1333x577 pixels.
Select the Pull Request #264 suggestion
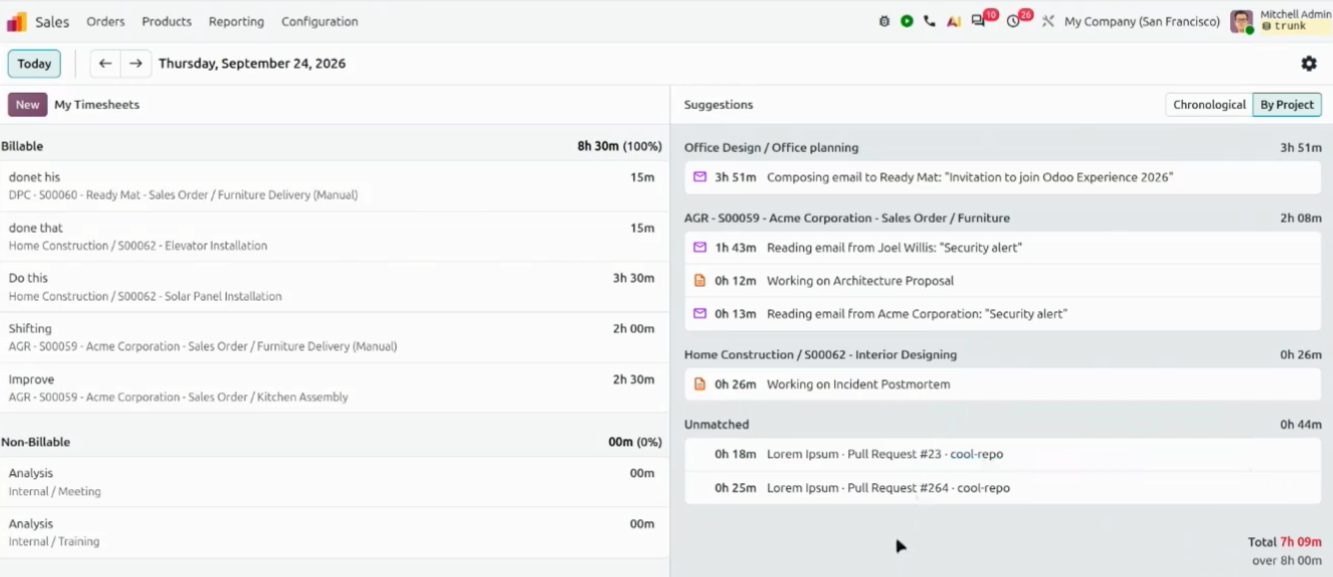coord(1003,488)
